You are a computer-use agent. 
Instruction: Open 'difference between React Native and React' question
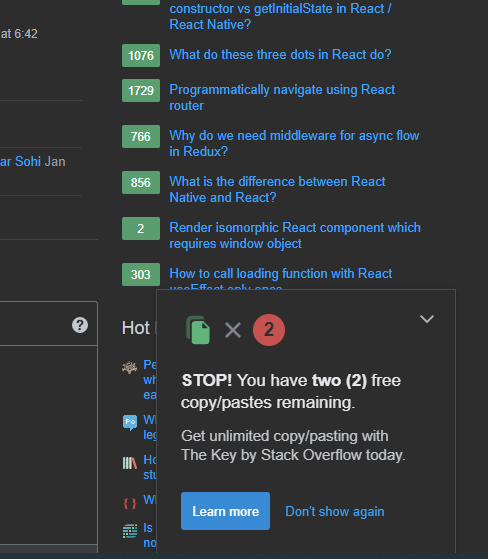click(277, 189)
